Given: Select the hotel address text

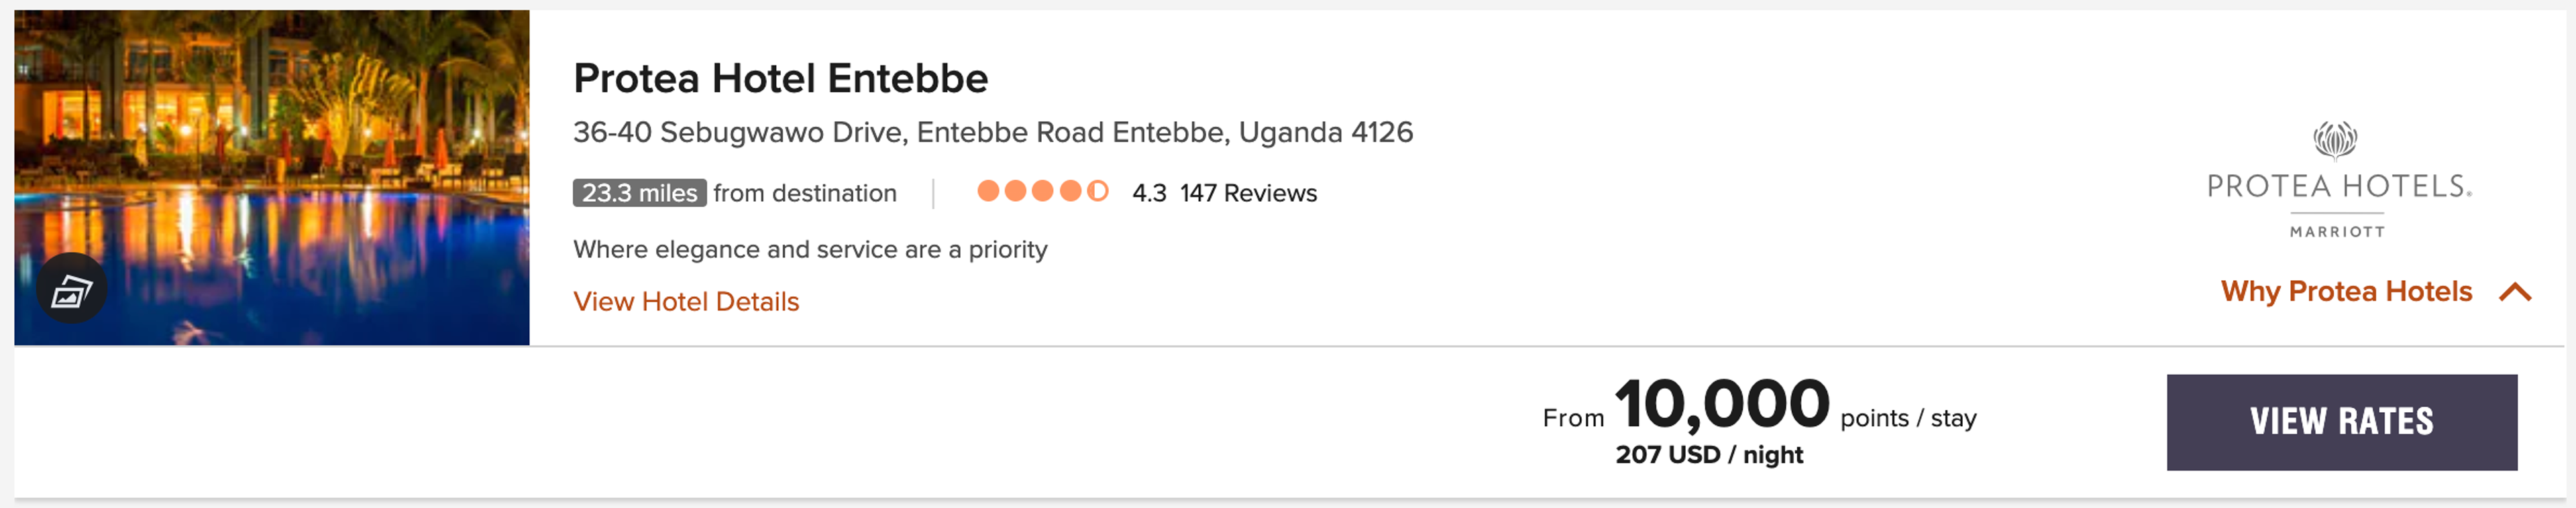Looking at the screenshot, I should (x=993, y=132).
